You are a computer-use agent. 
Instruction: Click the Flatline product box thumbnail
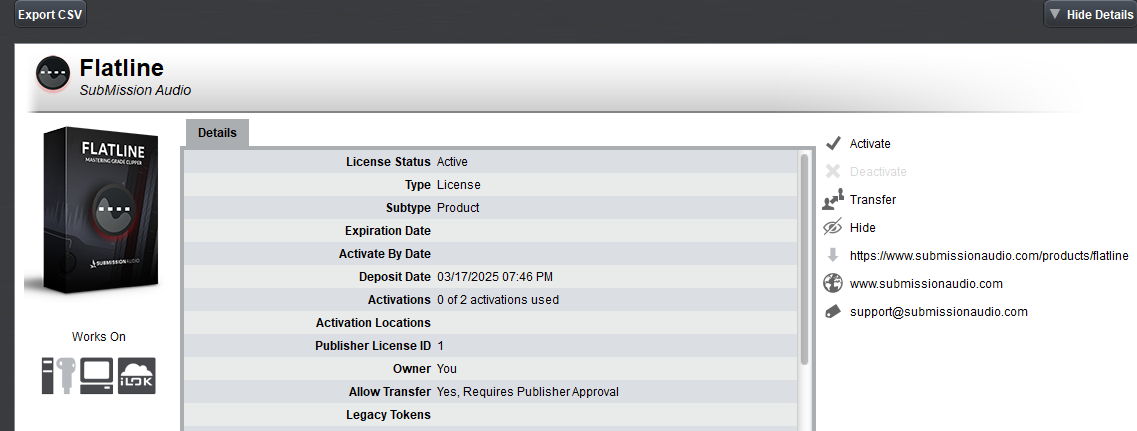click(94, 211)
